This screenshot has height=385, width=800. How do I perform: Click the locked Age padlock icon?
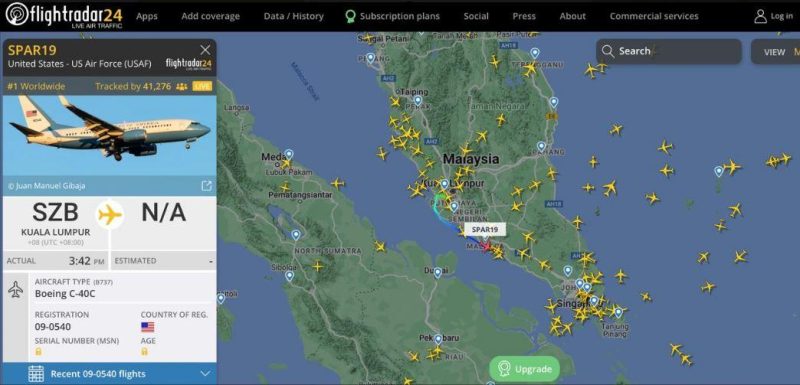[x=144, y=351]
